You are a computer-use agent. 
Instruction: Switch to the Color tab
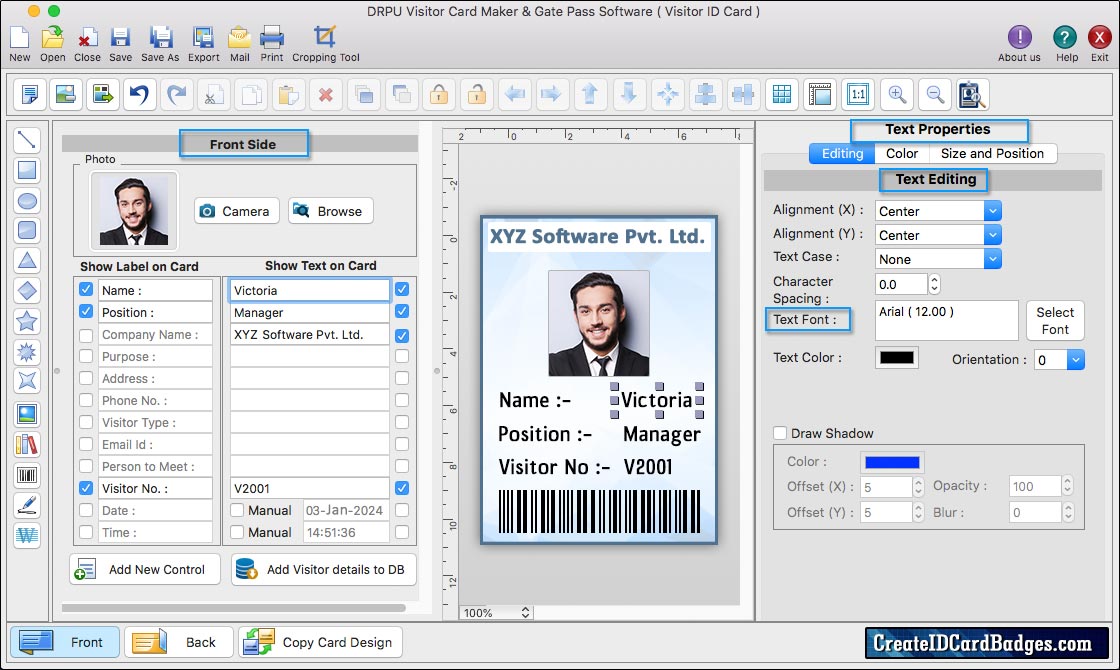point(901,154)
